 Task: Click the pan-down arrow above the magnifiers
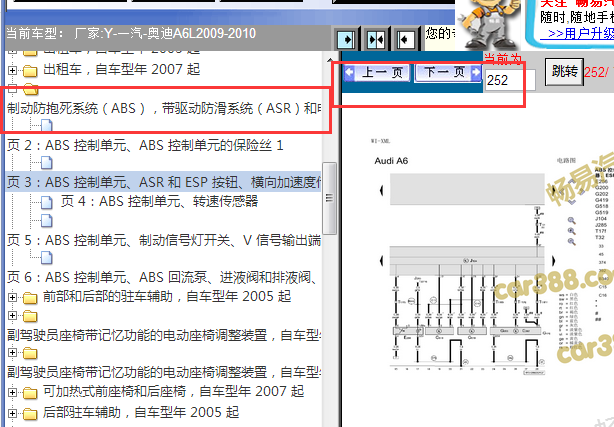572,203
